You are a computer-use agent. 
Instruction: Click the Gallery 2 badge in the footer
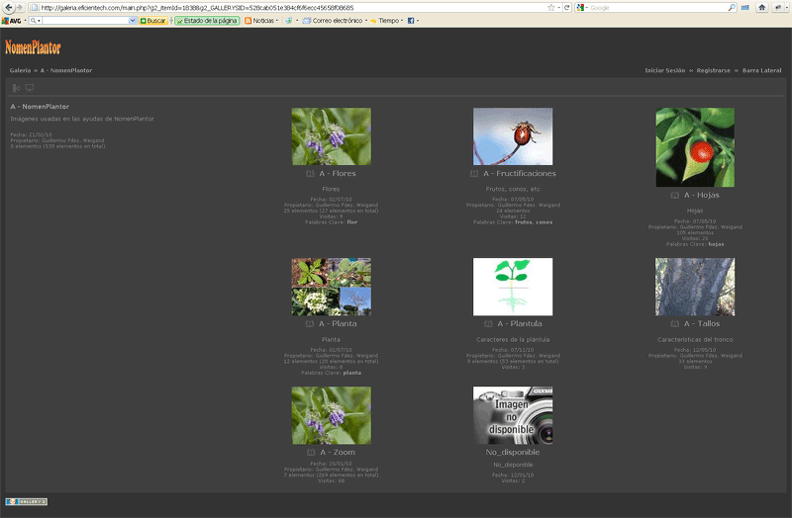26,501
